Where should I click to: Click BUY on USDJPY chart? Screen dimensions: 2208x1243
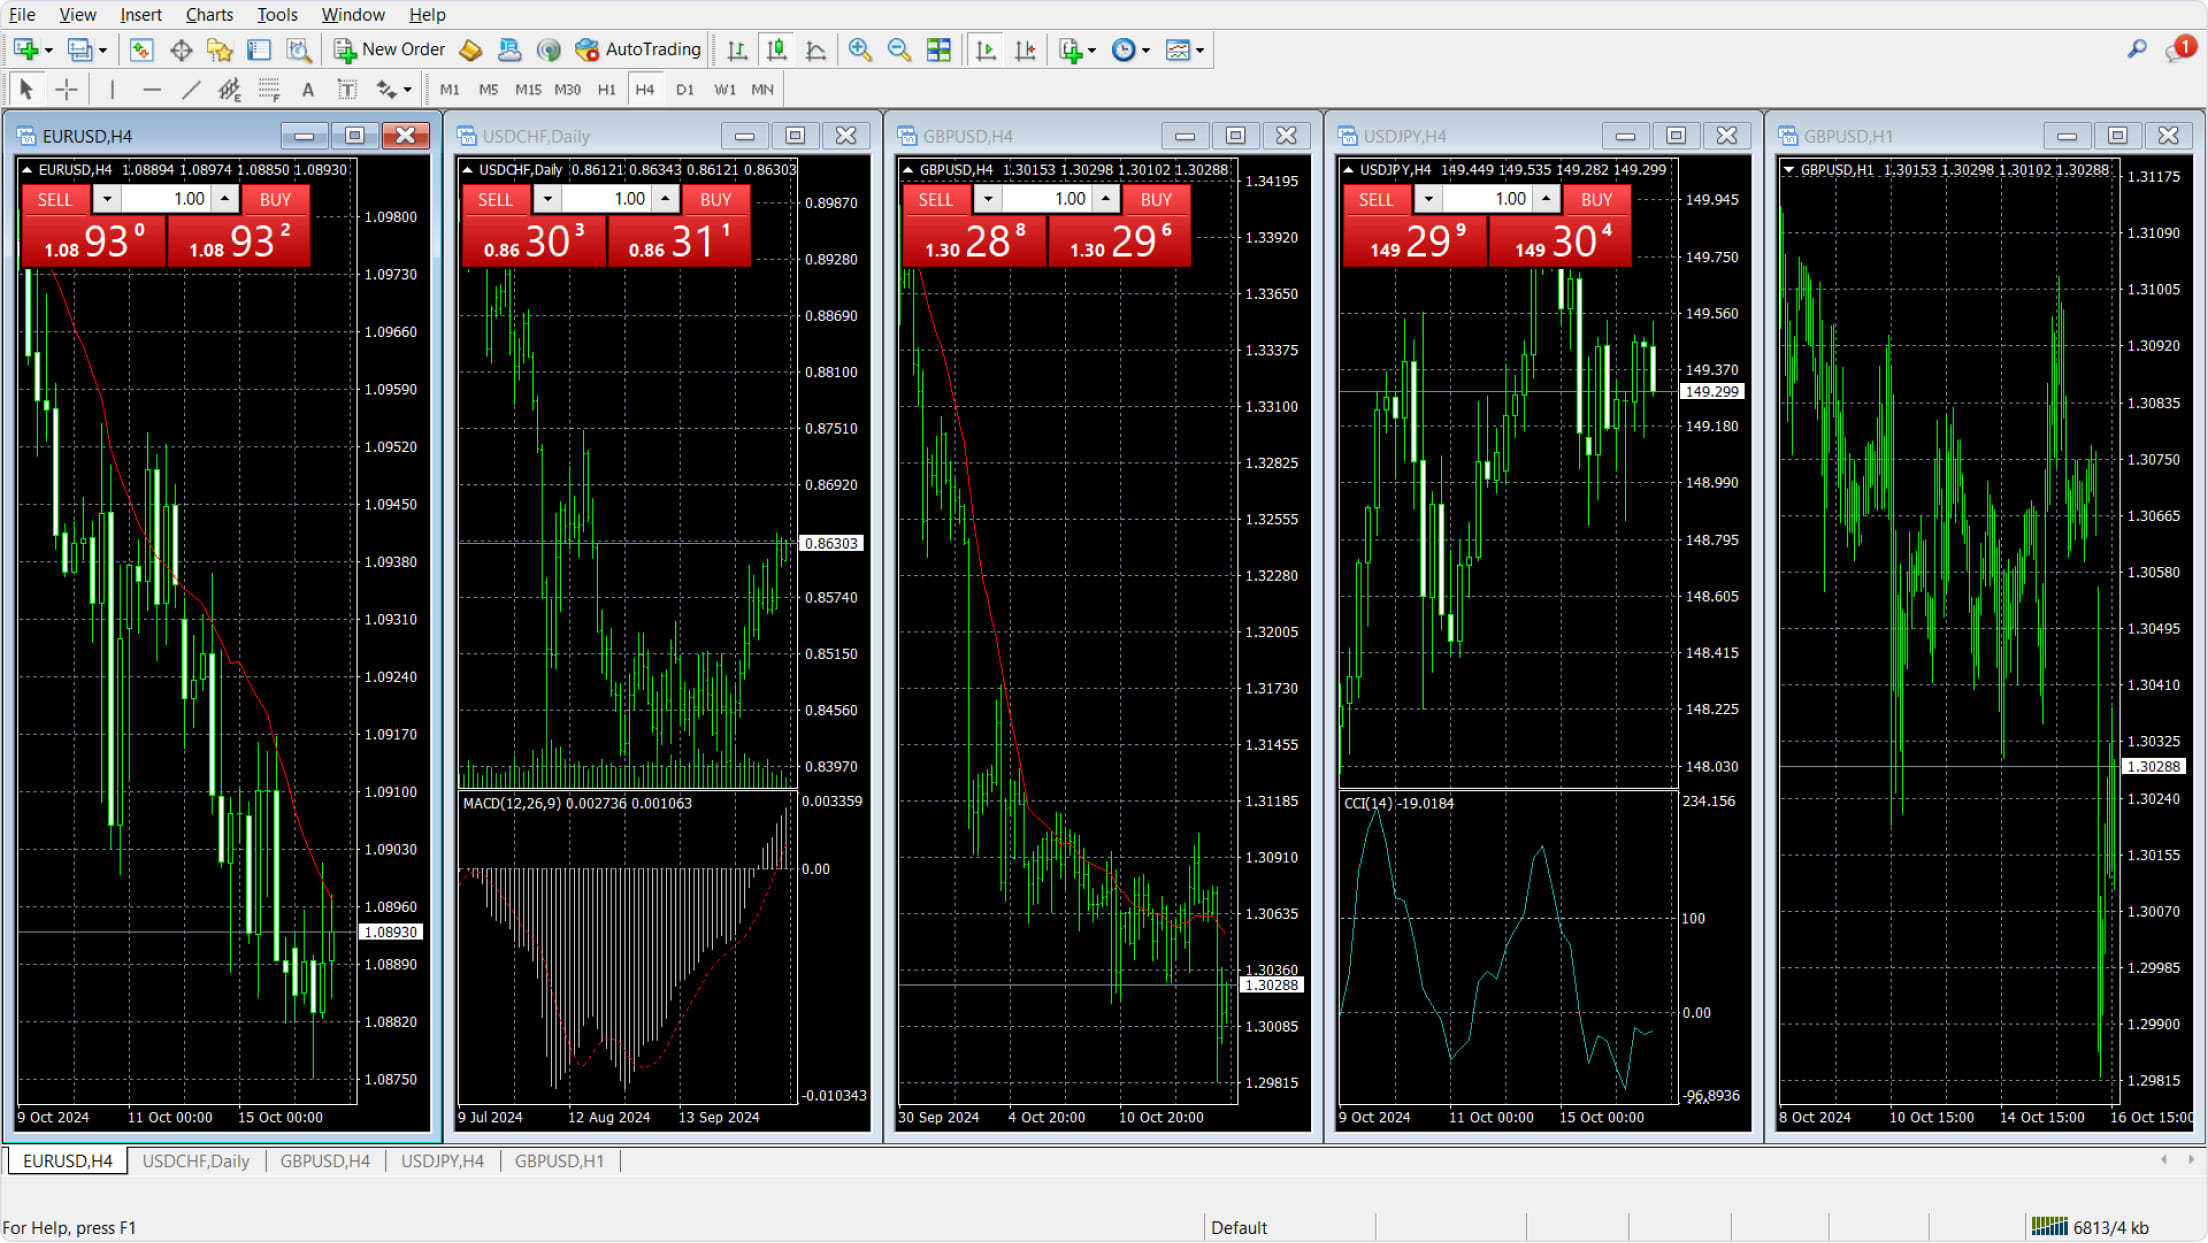[1596, 199]
